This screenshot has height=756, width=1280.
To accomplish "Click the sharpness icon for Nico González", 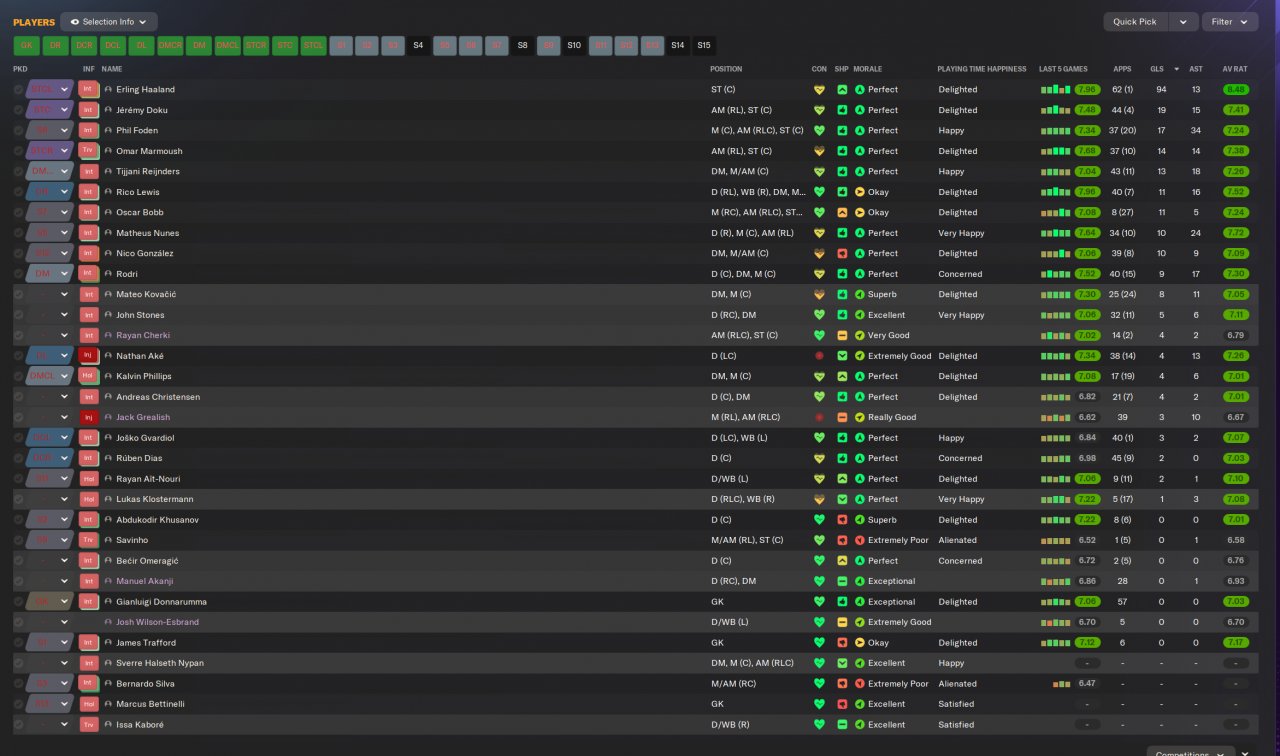I will pos(842,253).
